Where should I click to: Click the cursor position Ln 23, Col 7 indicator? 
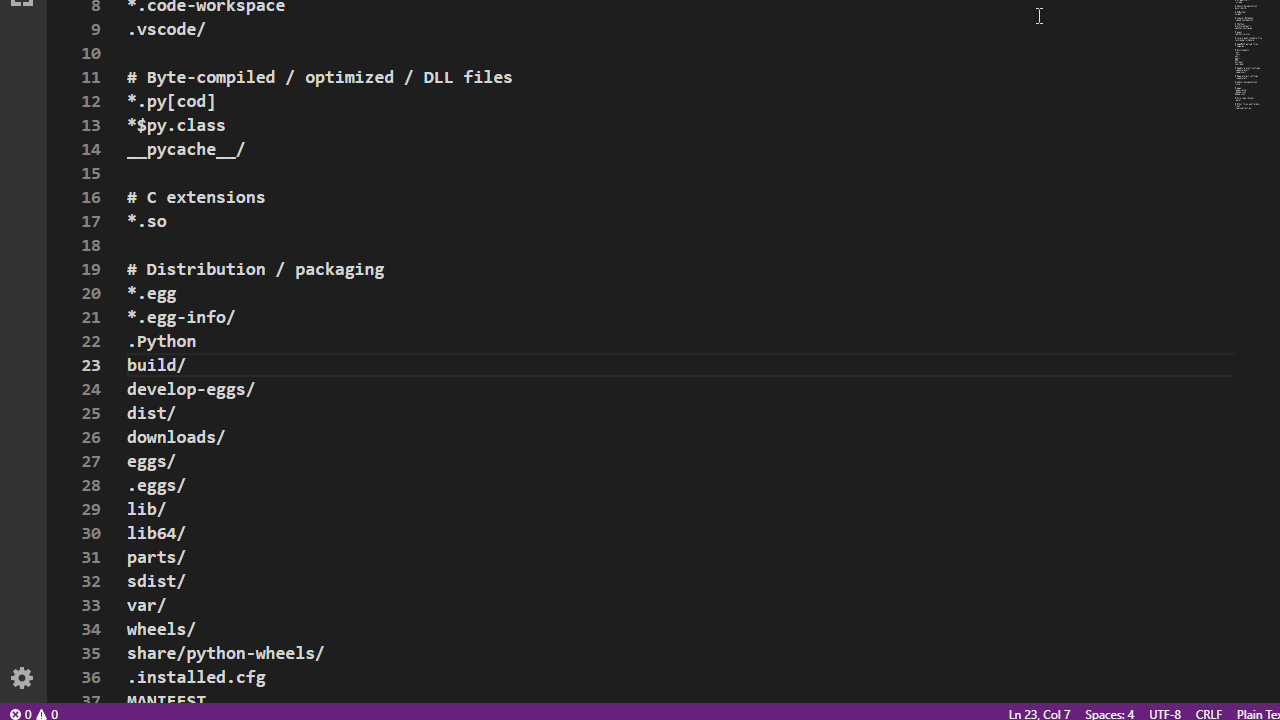1039,714
